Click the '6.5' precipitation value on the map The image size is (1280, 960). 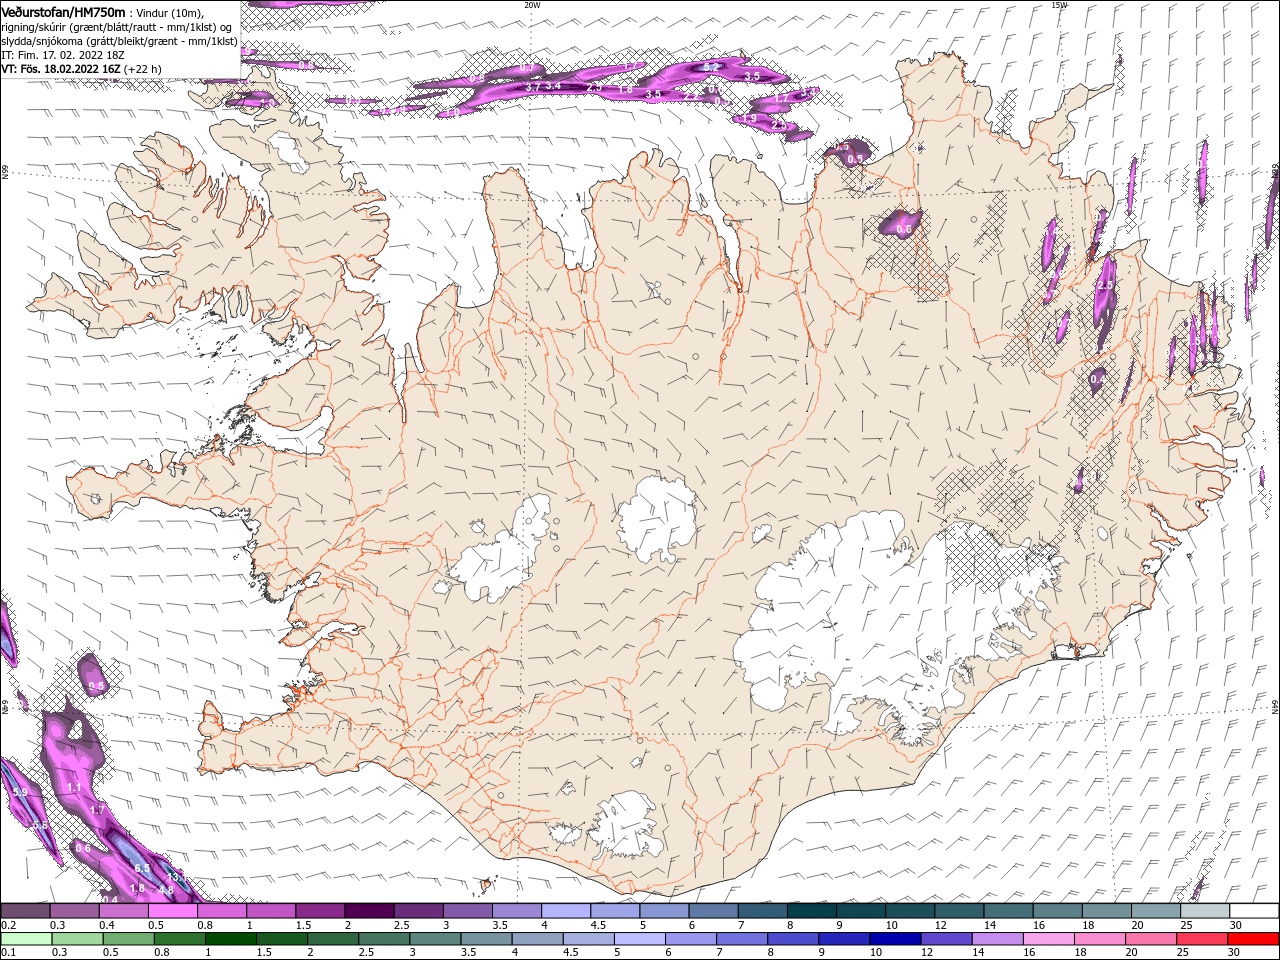pyautogui.click(x=142, y=868)
